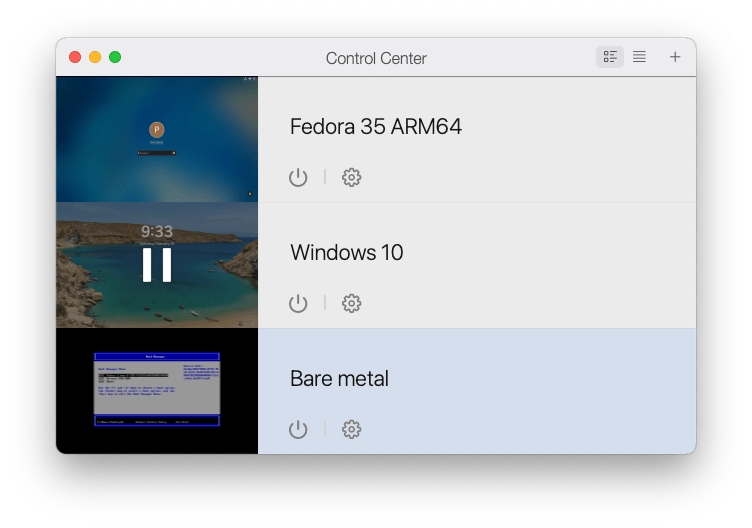Screen dimensions: 752x528
Task: Open the Fedora 35 ARM64 preview thumbnail
Action: coord(157,140)
